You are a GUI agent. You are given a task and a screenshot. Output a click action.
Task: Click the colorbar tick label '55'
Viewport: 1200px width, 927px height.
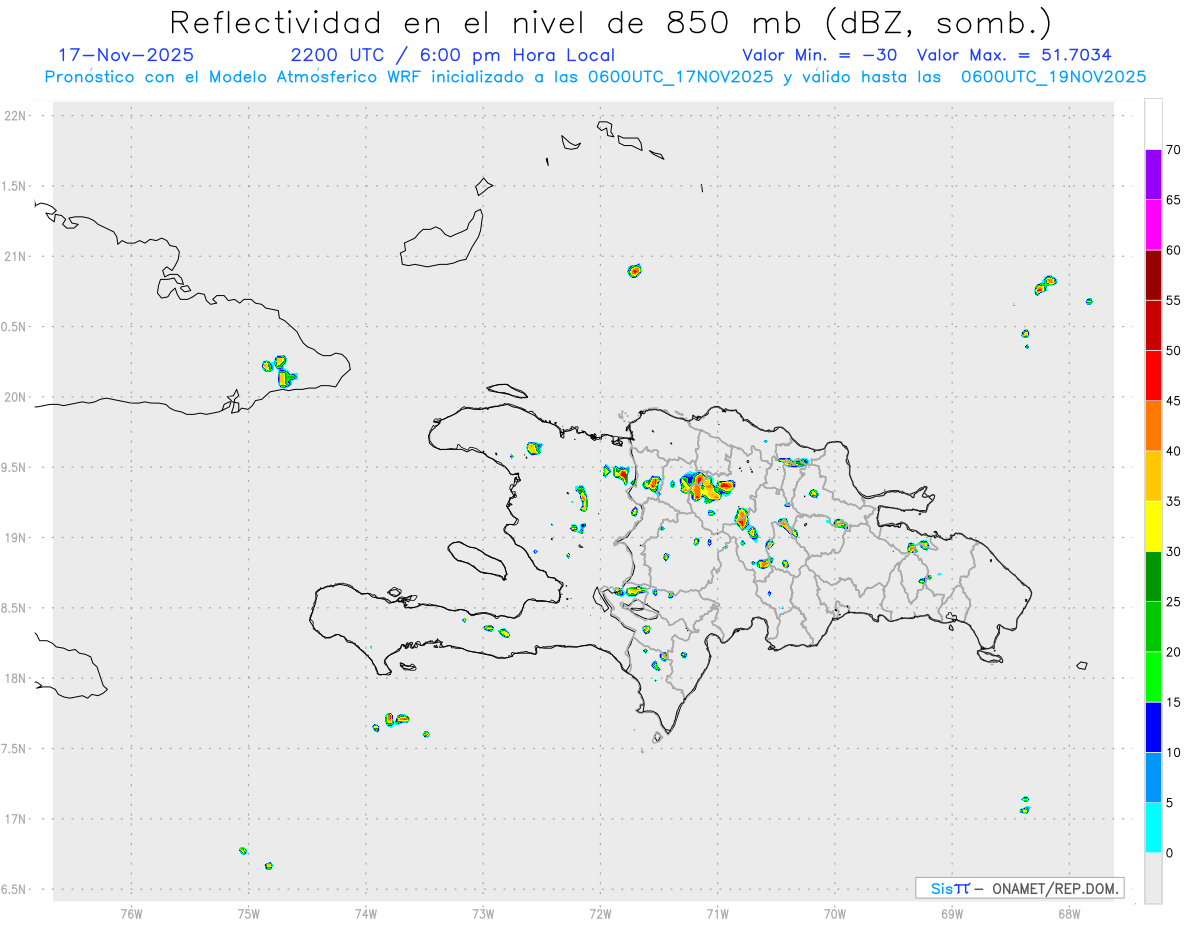pos(1173,301)
